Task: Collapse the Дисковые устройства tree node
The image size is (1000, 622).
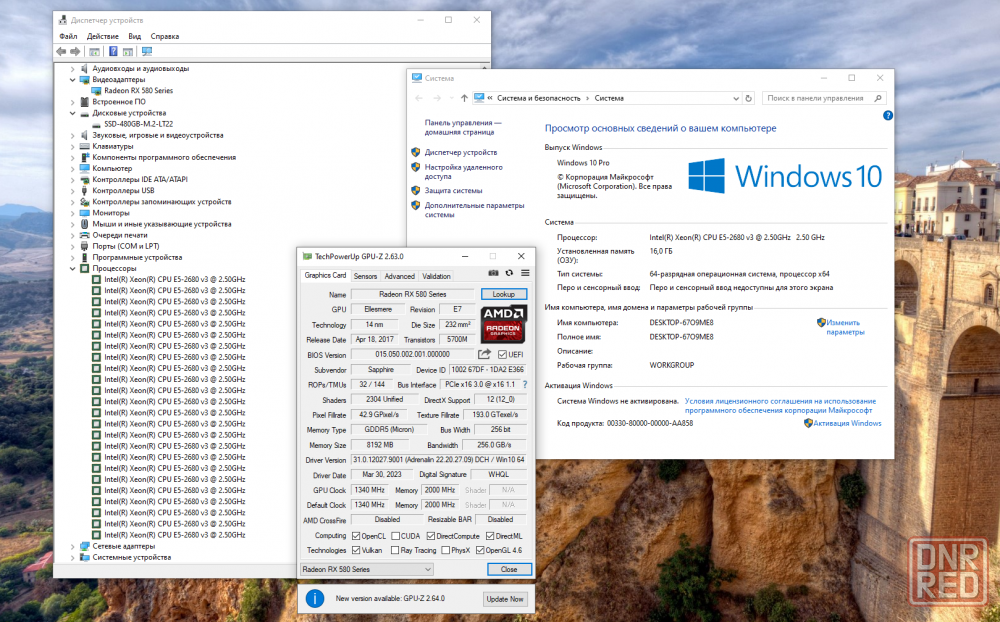Action: 73,113
